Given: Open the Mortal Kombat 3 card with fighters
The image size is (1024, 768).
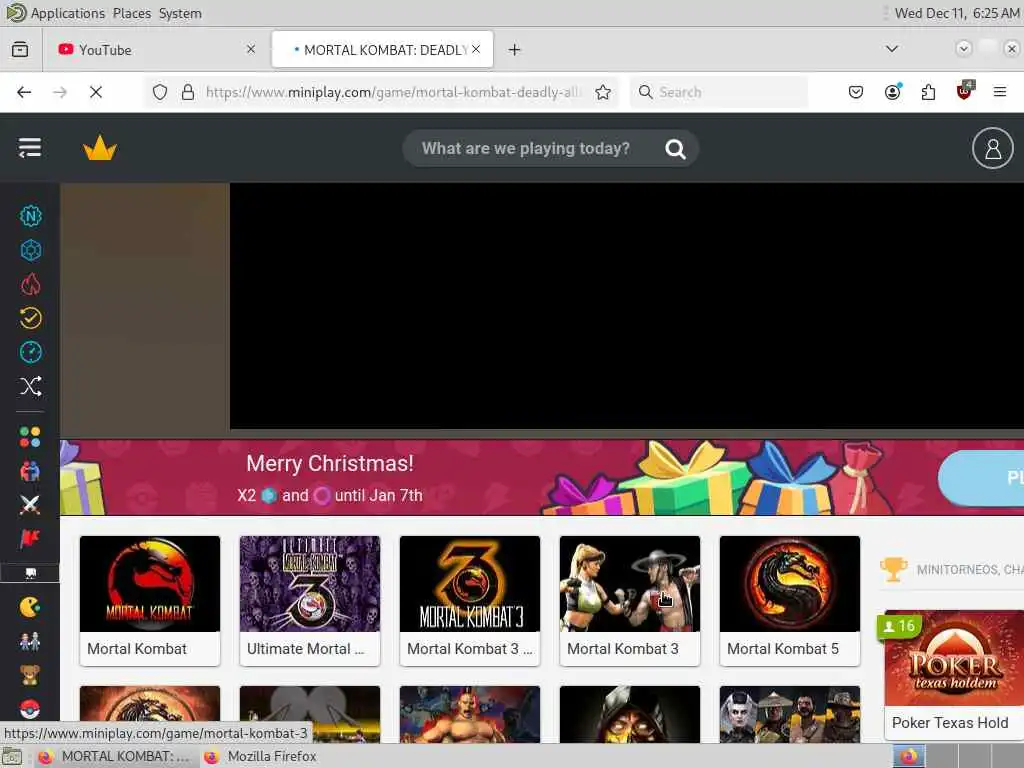Looking at the screenshot, I should 630,600.
